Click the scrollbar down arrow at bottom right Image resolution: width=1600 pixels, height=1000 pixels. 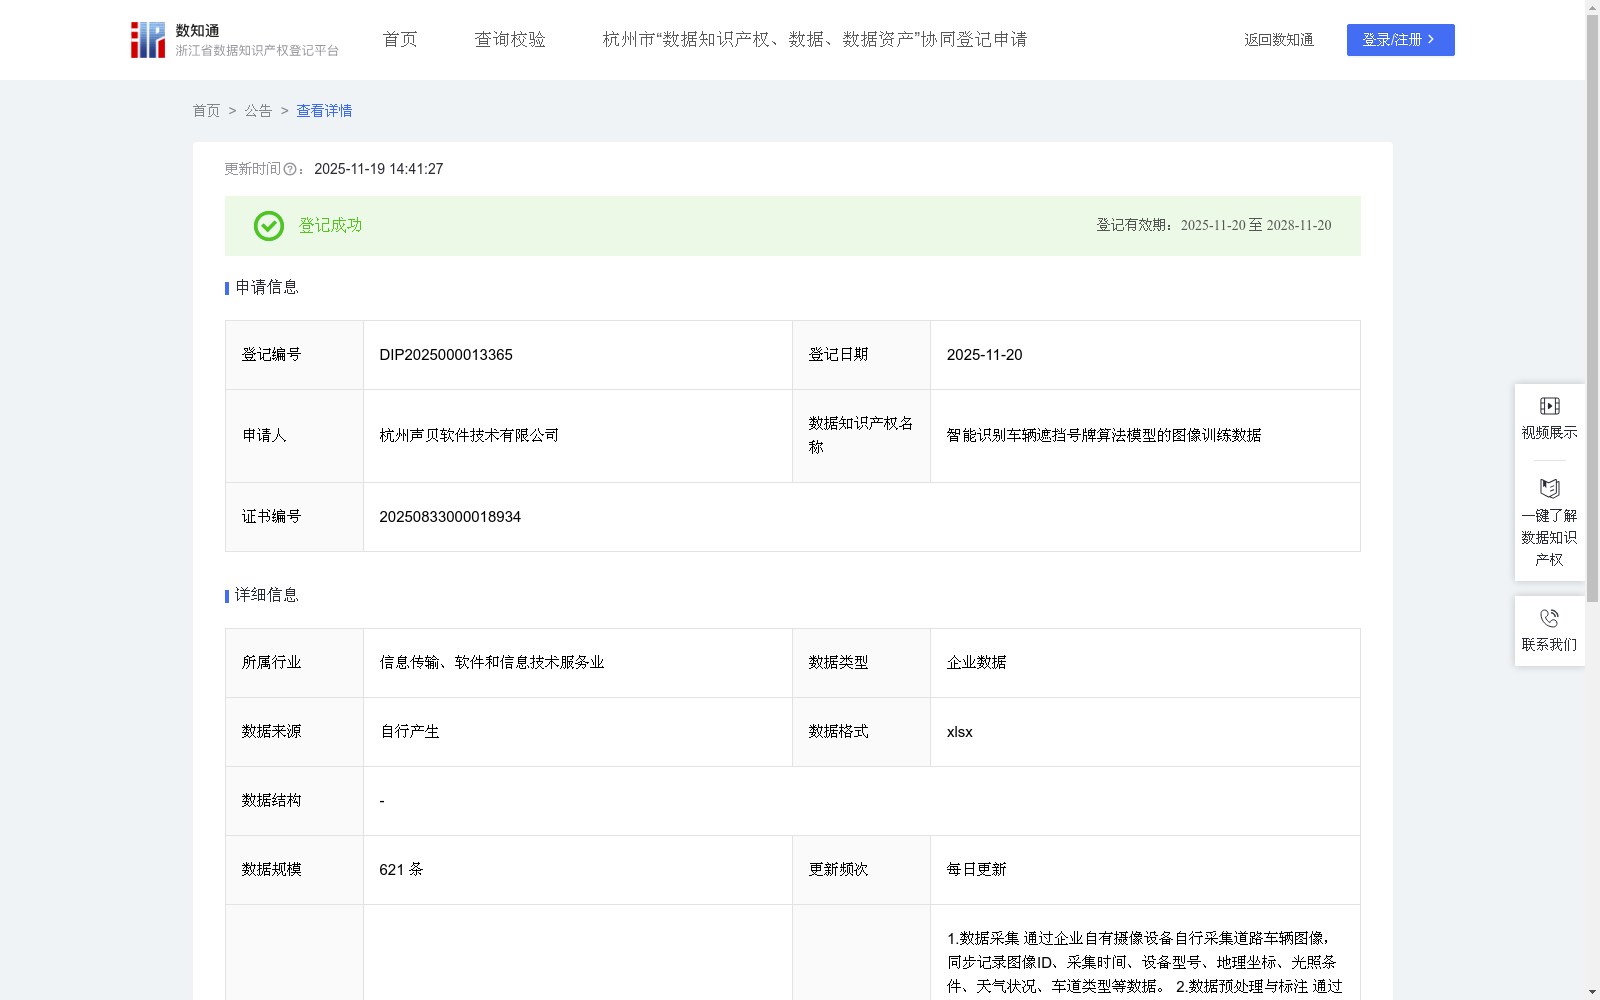(1592, 991)
